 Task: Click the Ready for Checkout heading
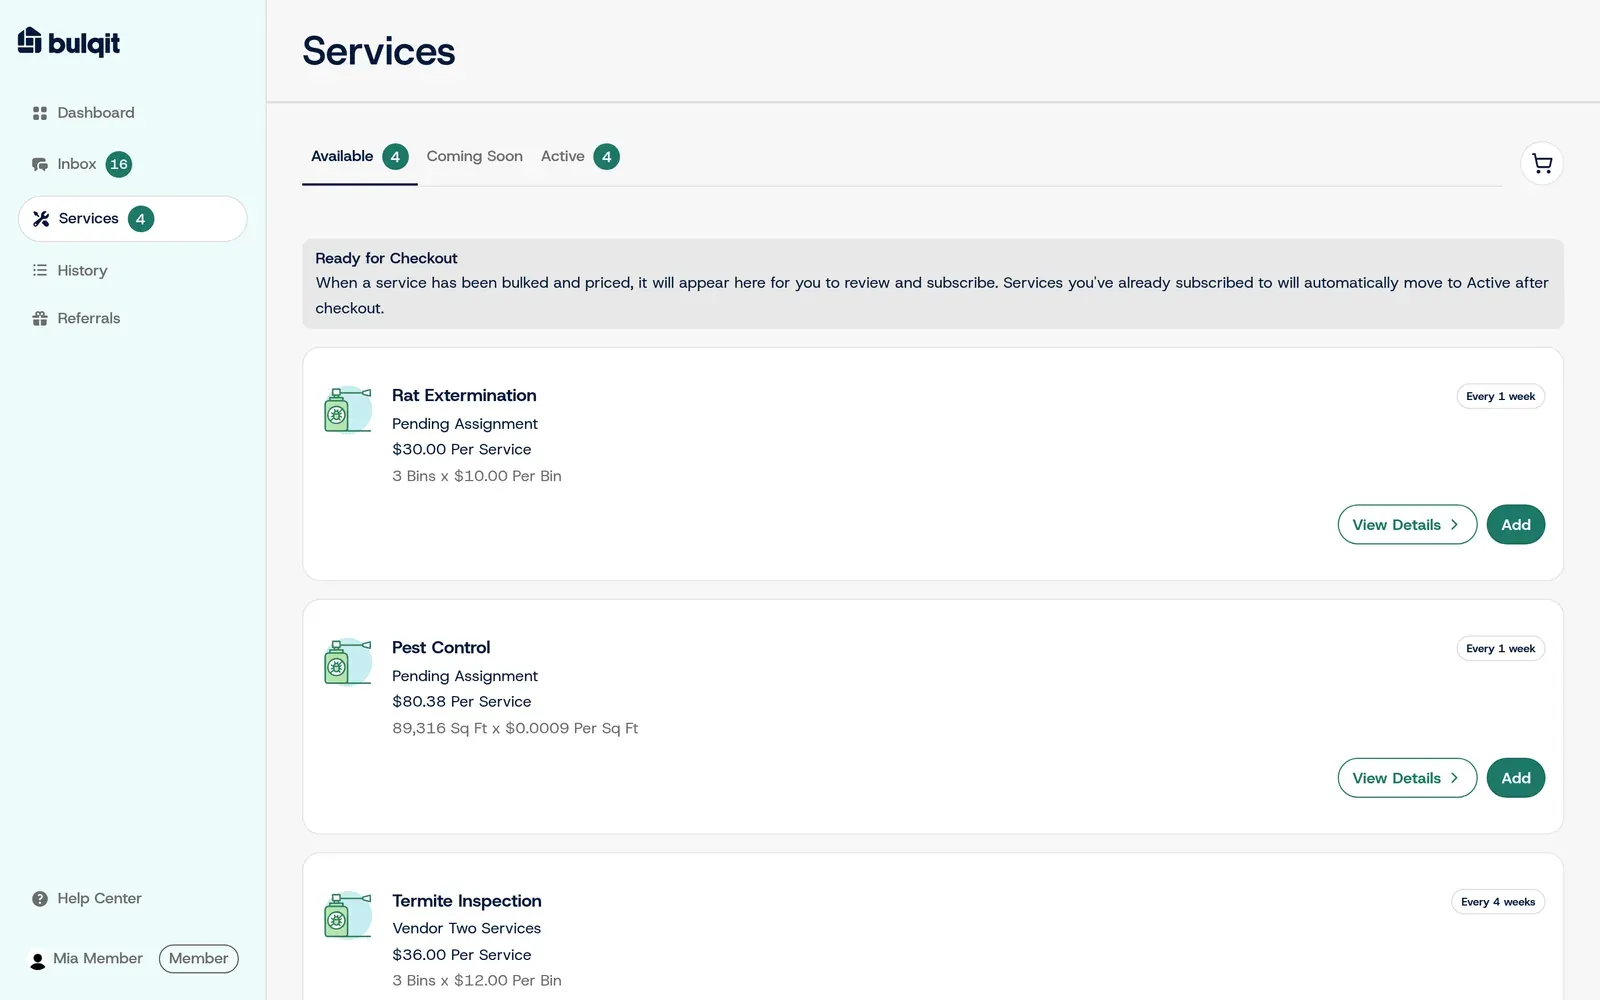pos(386,258)
